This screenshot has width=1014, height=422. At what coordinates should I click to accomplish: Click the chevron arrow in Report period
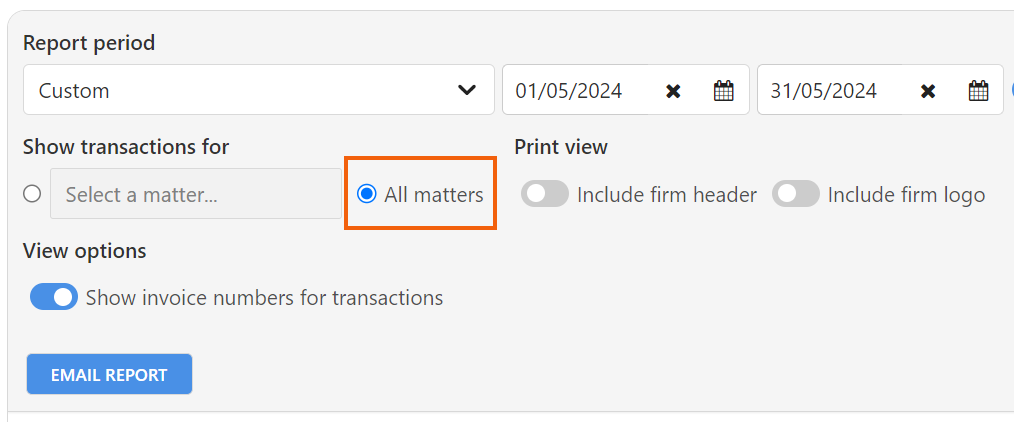(x=467, y=90)
